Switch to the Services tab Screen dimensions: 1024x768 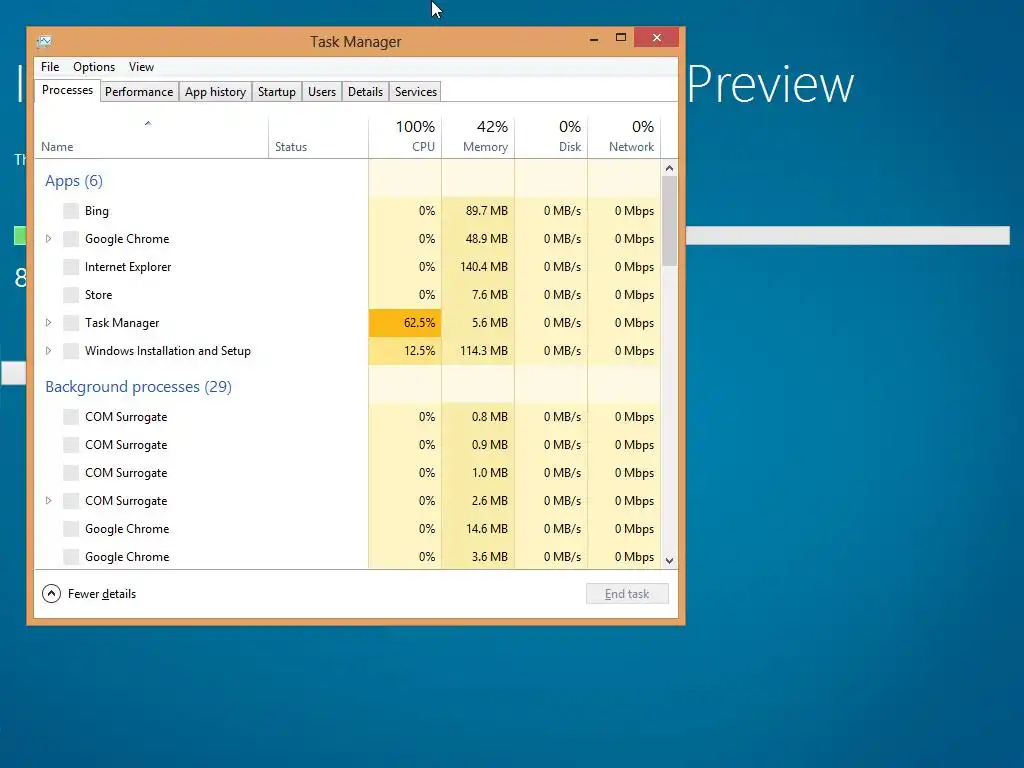coord(416,92)
